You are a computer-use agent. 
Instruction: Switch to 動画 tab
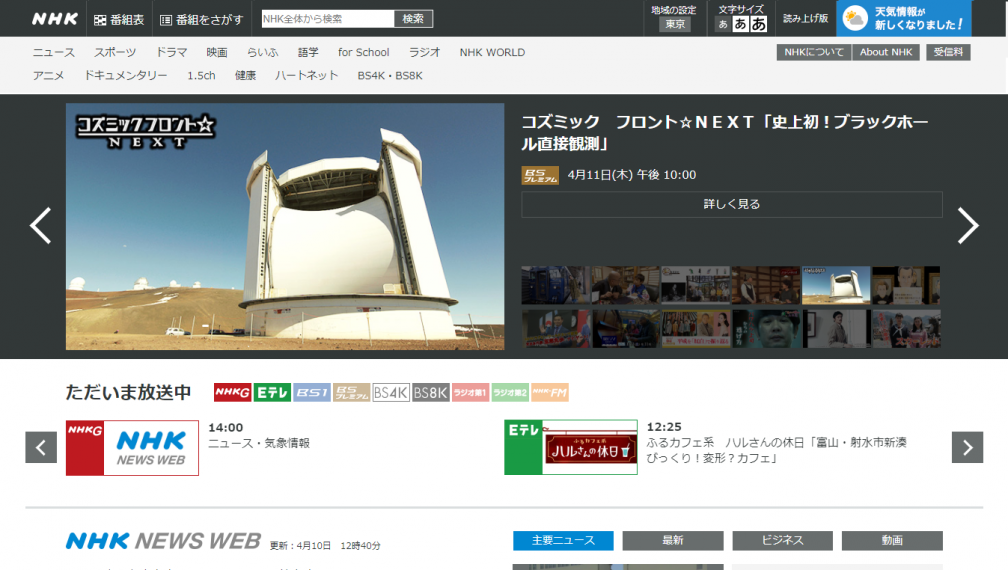tap(892, 540)
